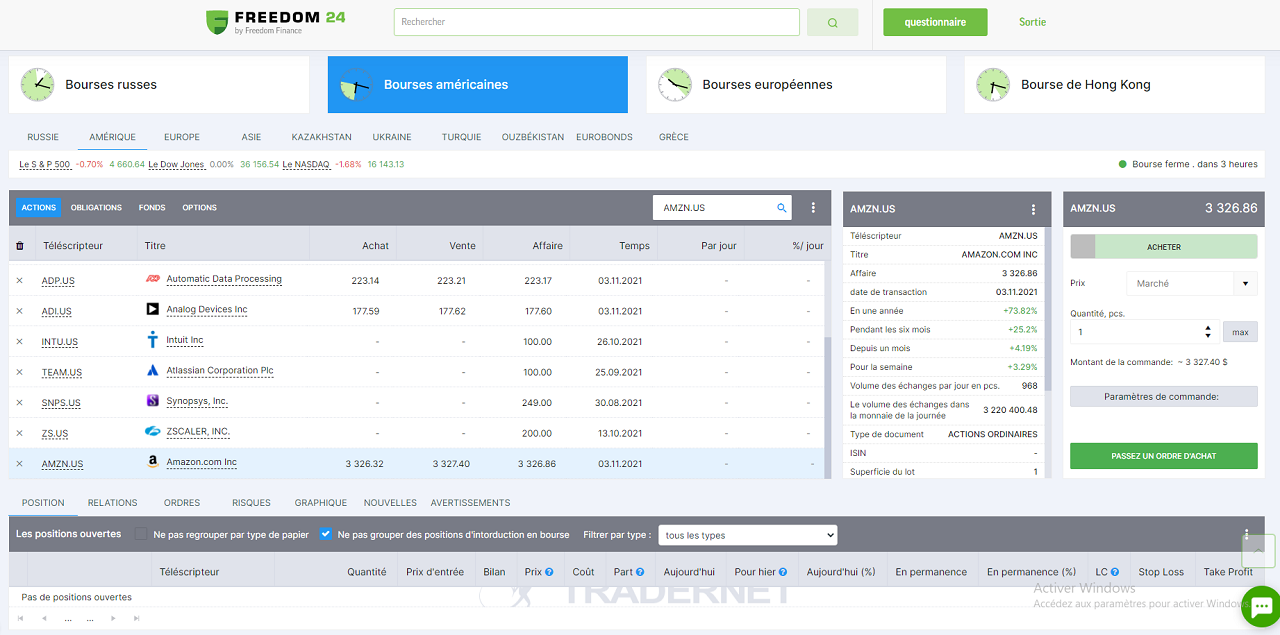
Task: Remove the ZS.US row with its X
Action: point(19,433)
